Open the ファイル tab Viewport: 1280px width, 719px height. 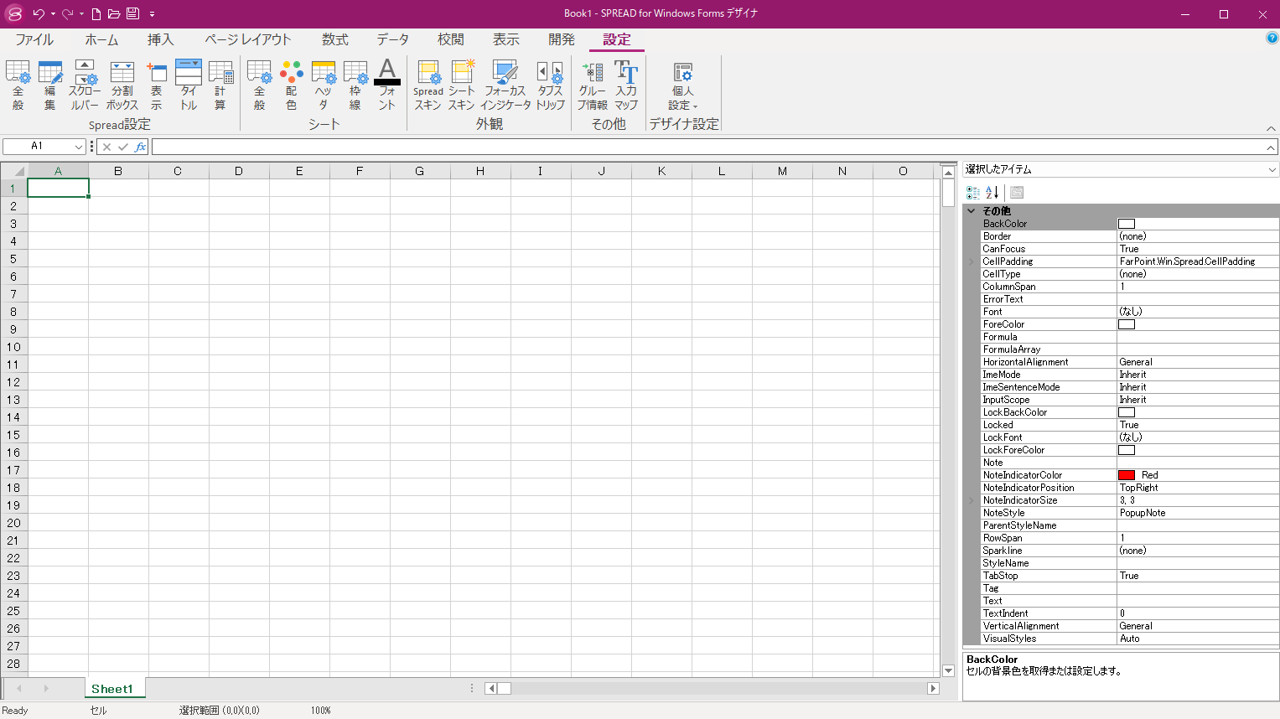34,40
